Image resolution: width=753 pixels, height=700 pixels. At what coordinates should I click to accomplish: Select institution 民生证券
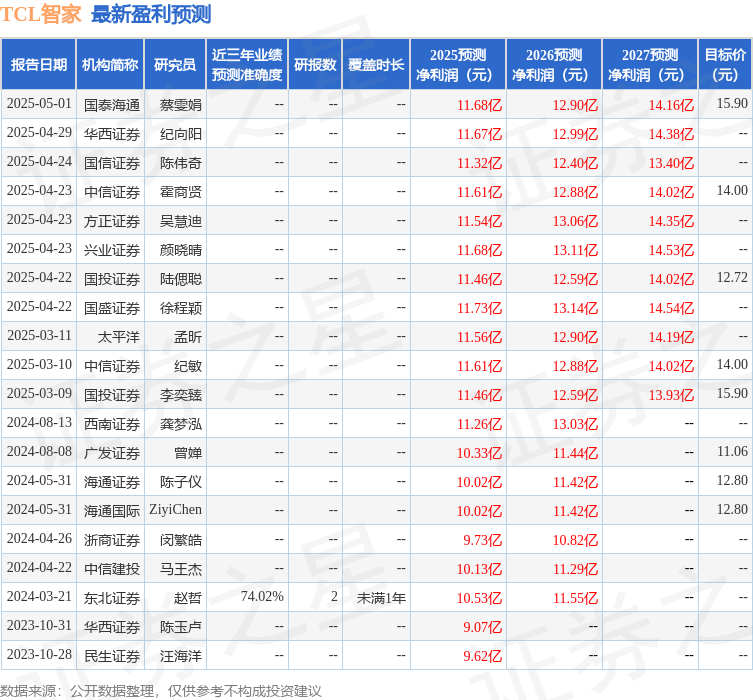pos(111,656)
